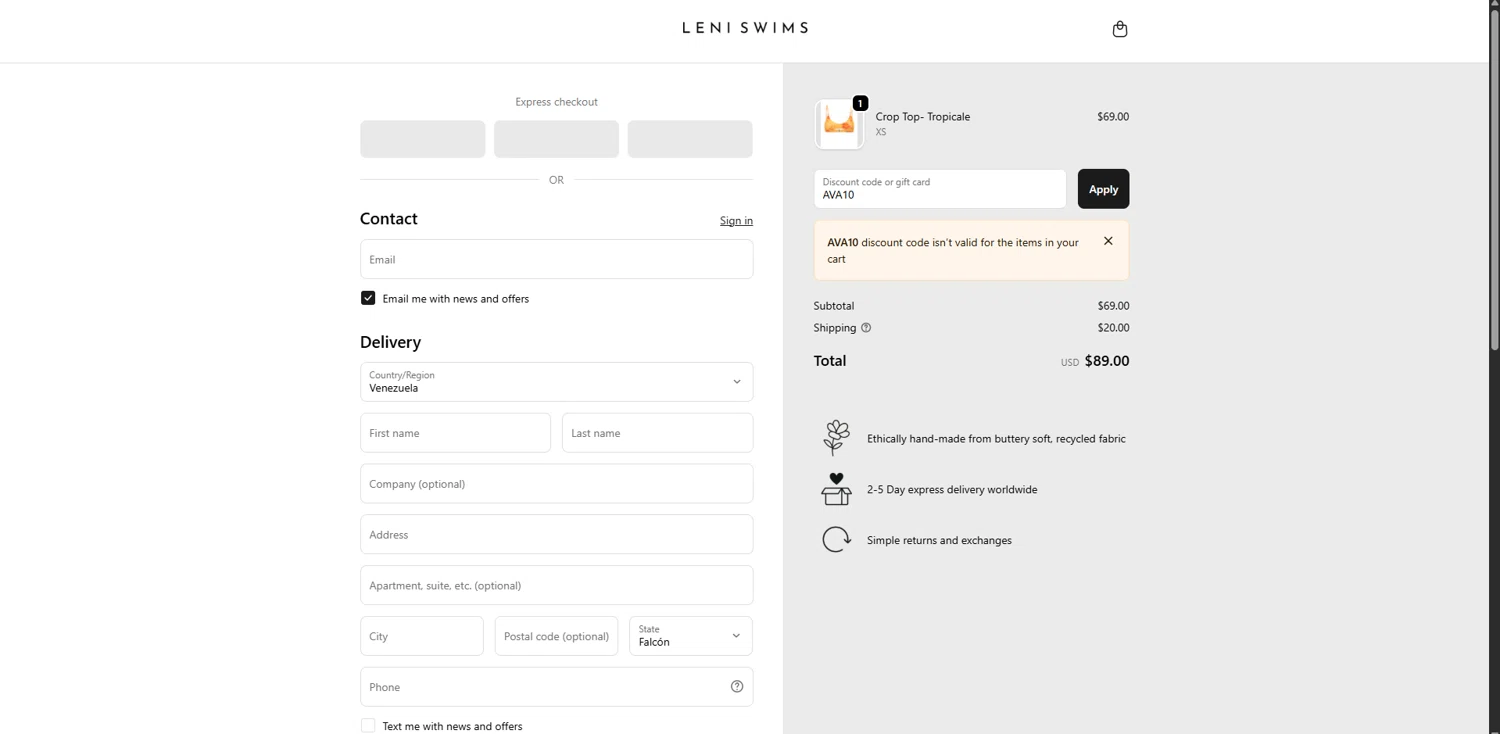The width and height of the screenshot is (1500, 734).
Task: Click the Subtotal label
Action: point(834,306)
